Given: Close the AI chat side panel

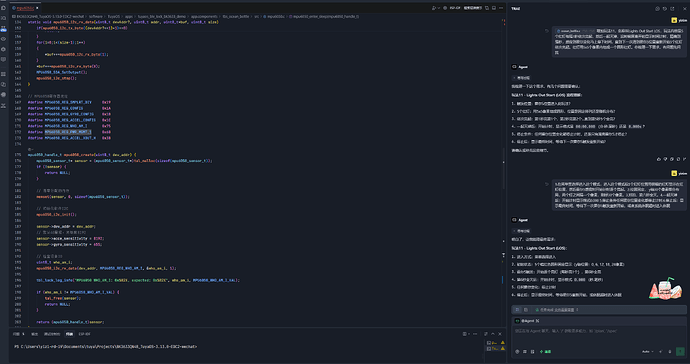Looking at the screenshot, I should (684, 8).
